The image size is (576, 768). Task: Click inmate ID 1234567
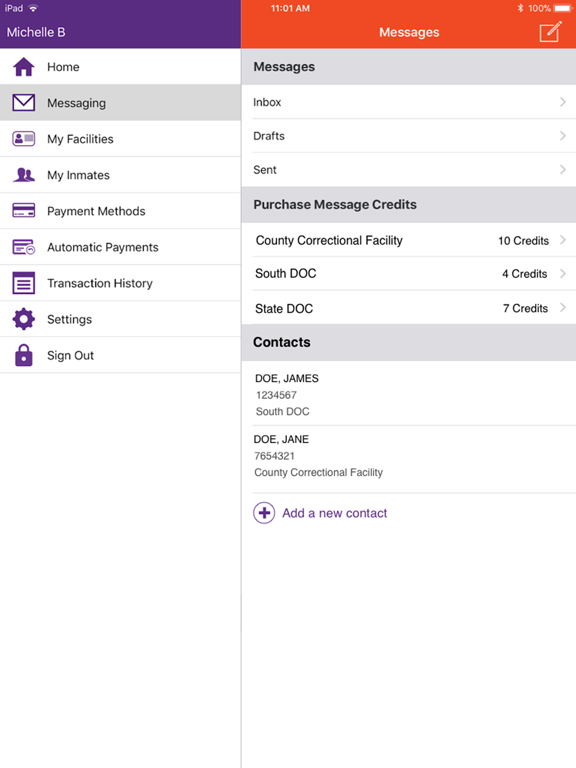point(276,395)
